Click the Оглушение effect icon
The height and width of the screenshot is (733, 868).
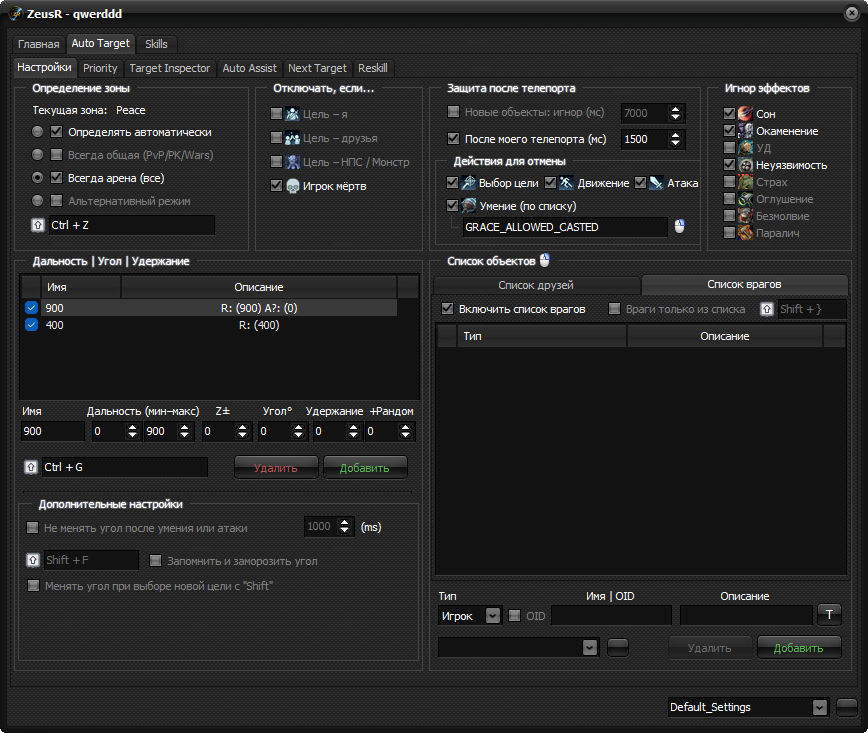point(745,199)
